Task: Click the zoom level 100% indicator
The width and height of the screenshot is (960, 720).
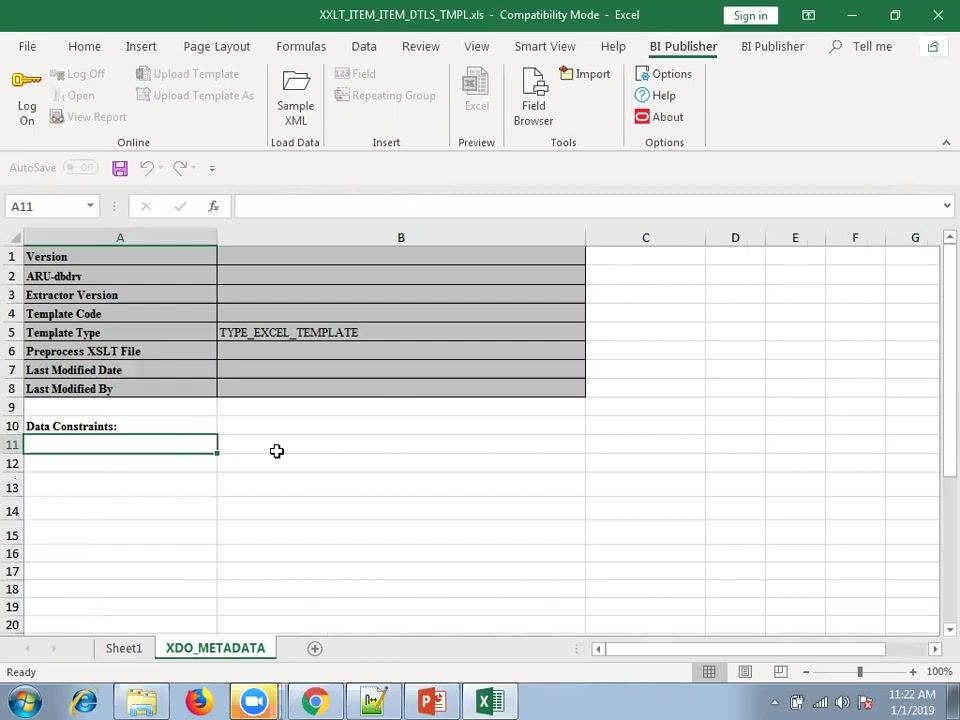Action: pos(939,672)
